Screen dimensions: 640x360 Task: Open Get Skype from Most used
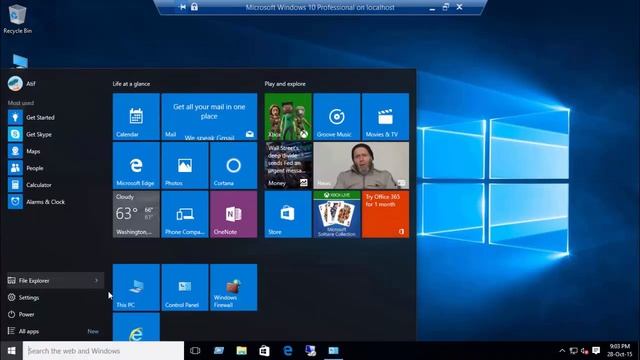[x=30, y=134]
